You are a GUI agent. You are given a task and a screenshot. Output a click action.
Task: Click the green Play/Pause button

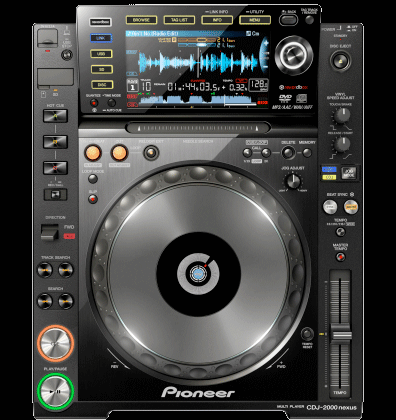point(55,391)
